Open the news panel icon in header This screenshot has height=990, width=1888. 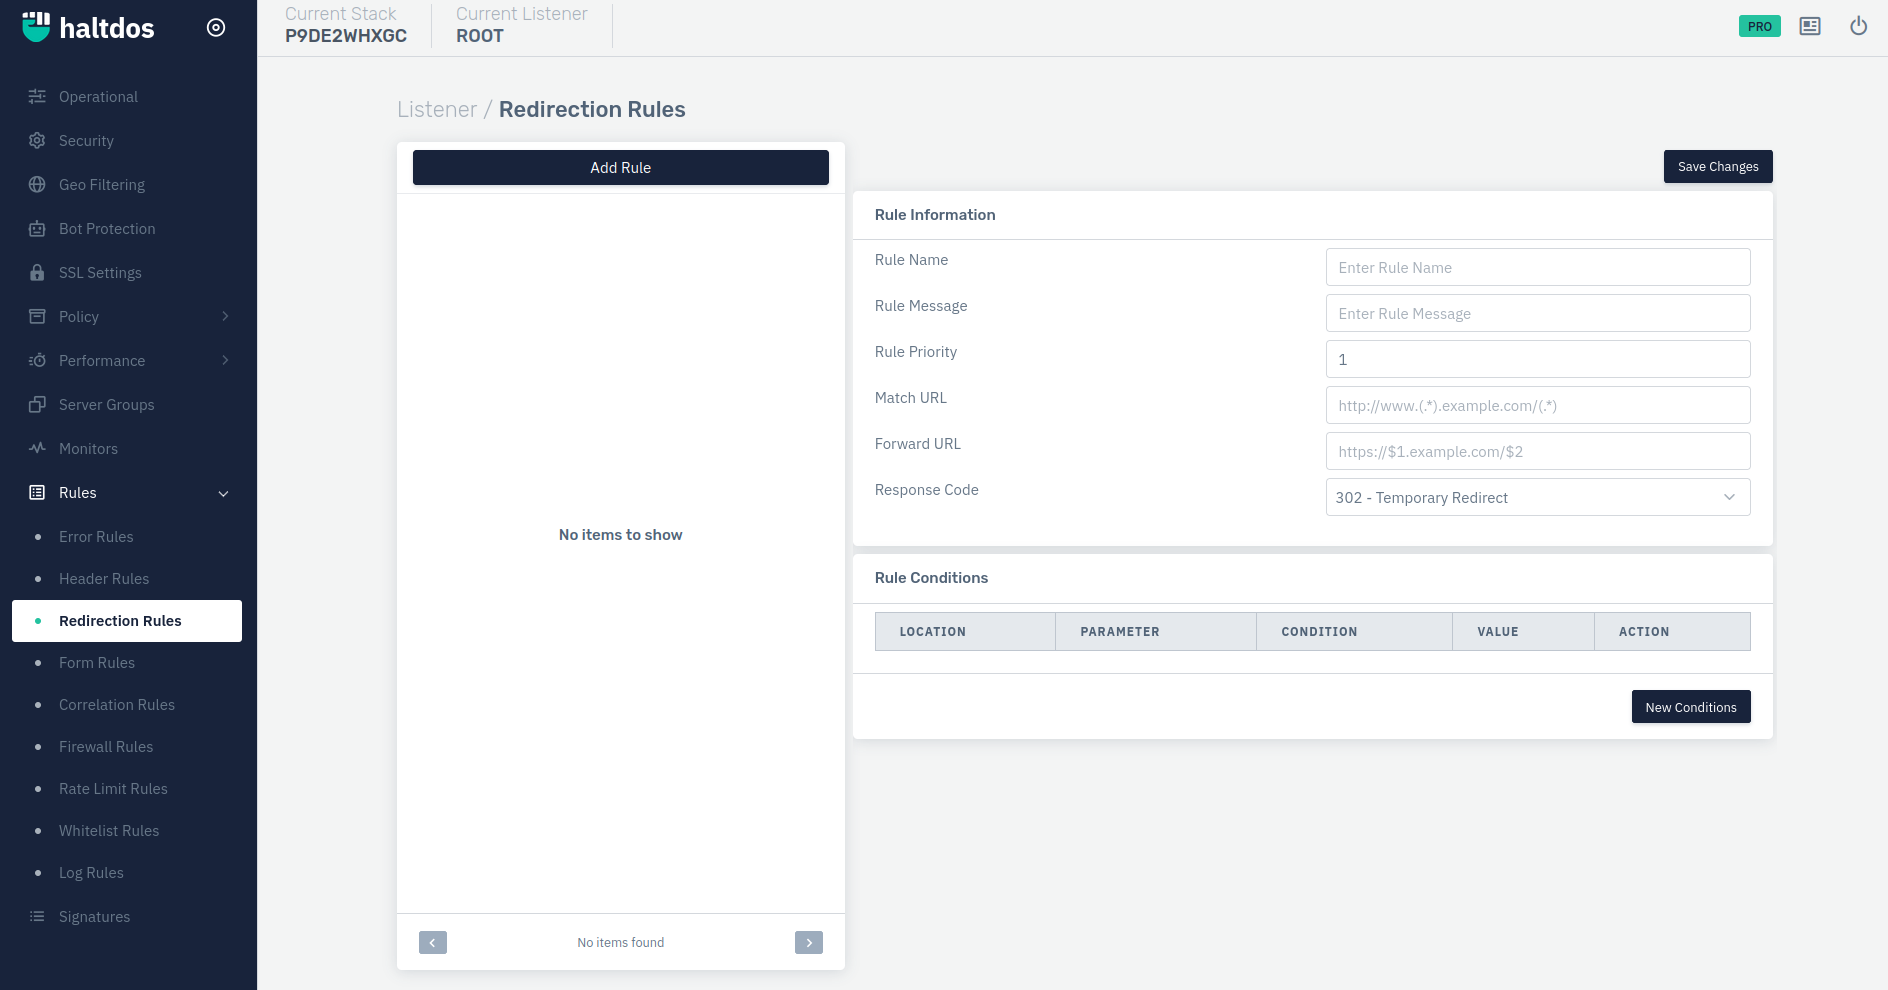[x=1810, y=27]
